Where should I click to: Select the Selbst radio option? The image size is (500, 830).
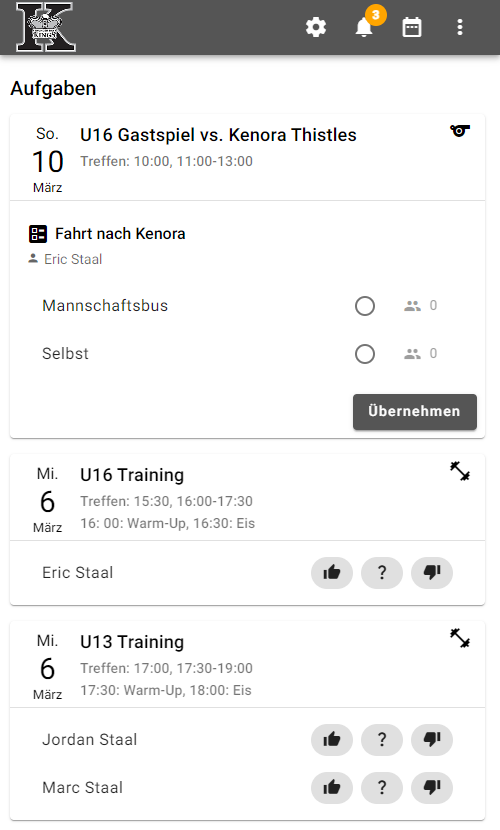[x=365, y=354]
